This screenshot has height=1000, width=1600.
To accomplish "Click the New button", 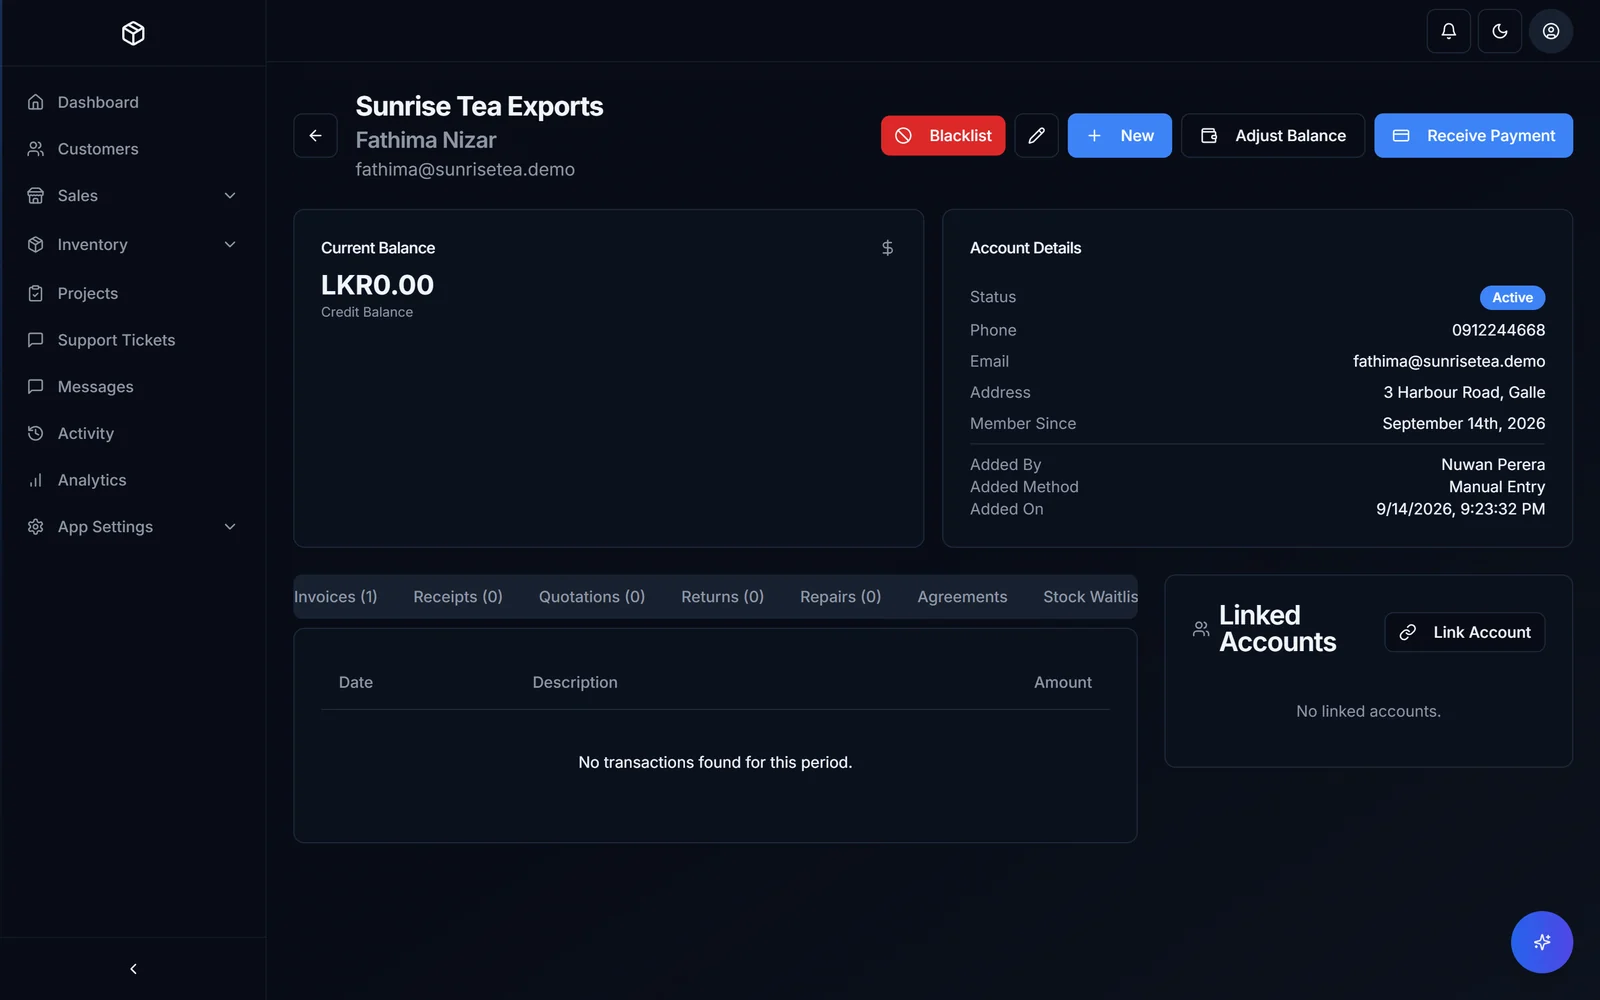I will 1119,135.
